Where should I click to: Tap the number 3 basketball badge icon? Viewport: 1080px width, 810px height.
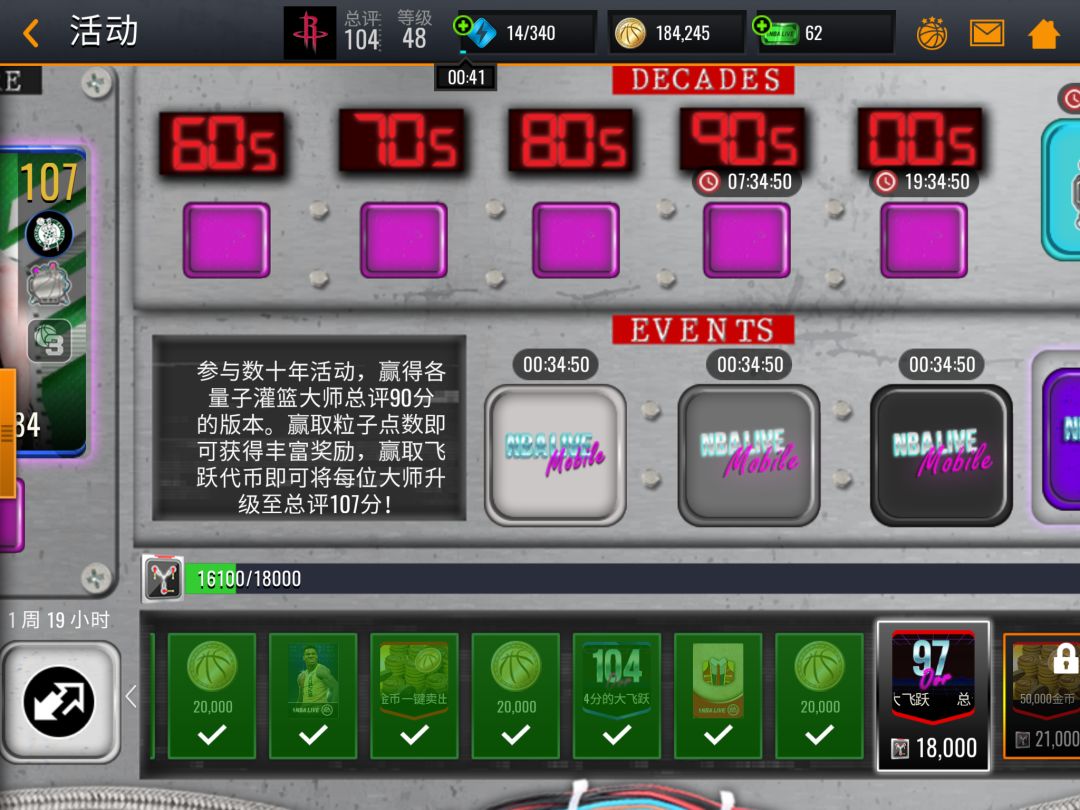[x=50, y=340]
